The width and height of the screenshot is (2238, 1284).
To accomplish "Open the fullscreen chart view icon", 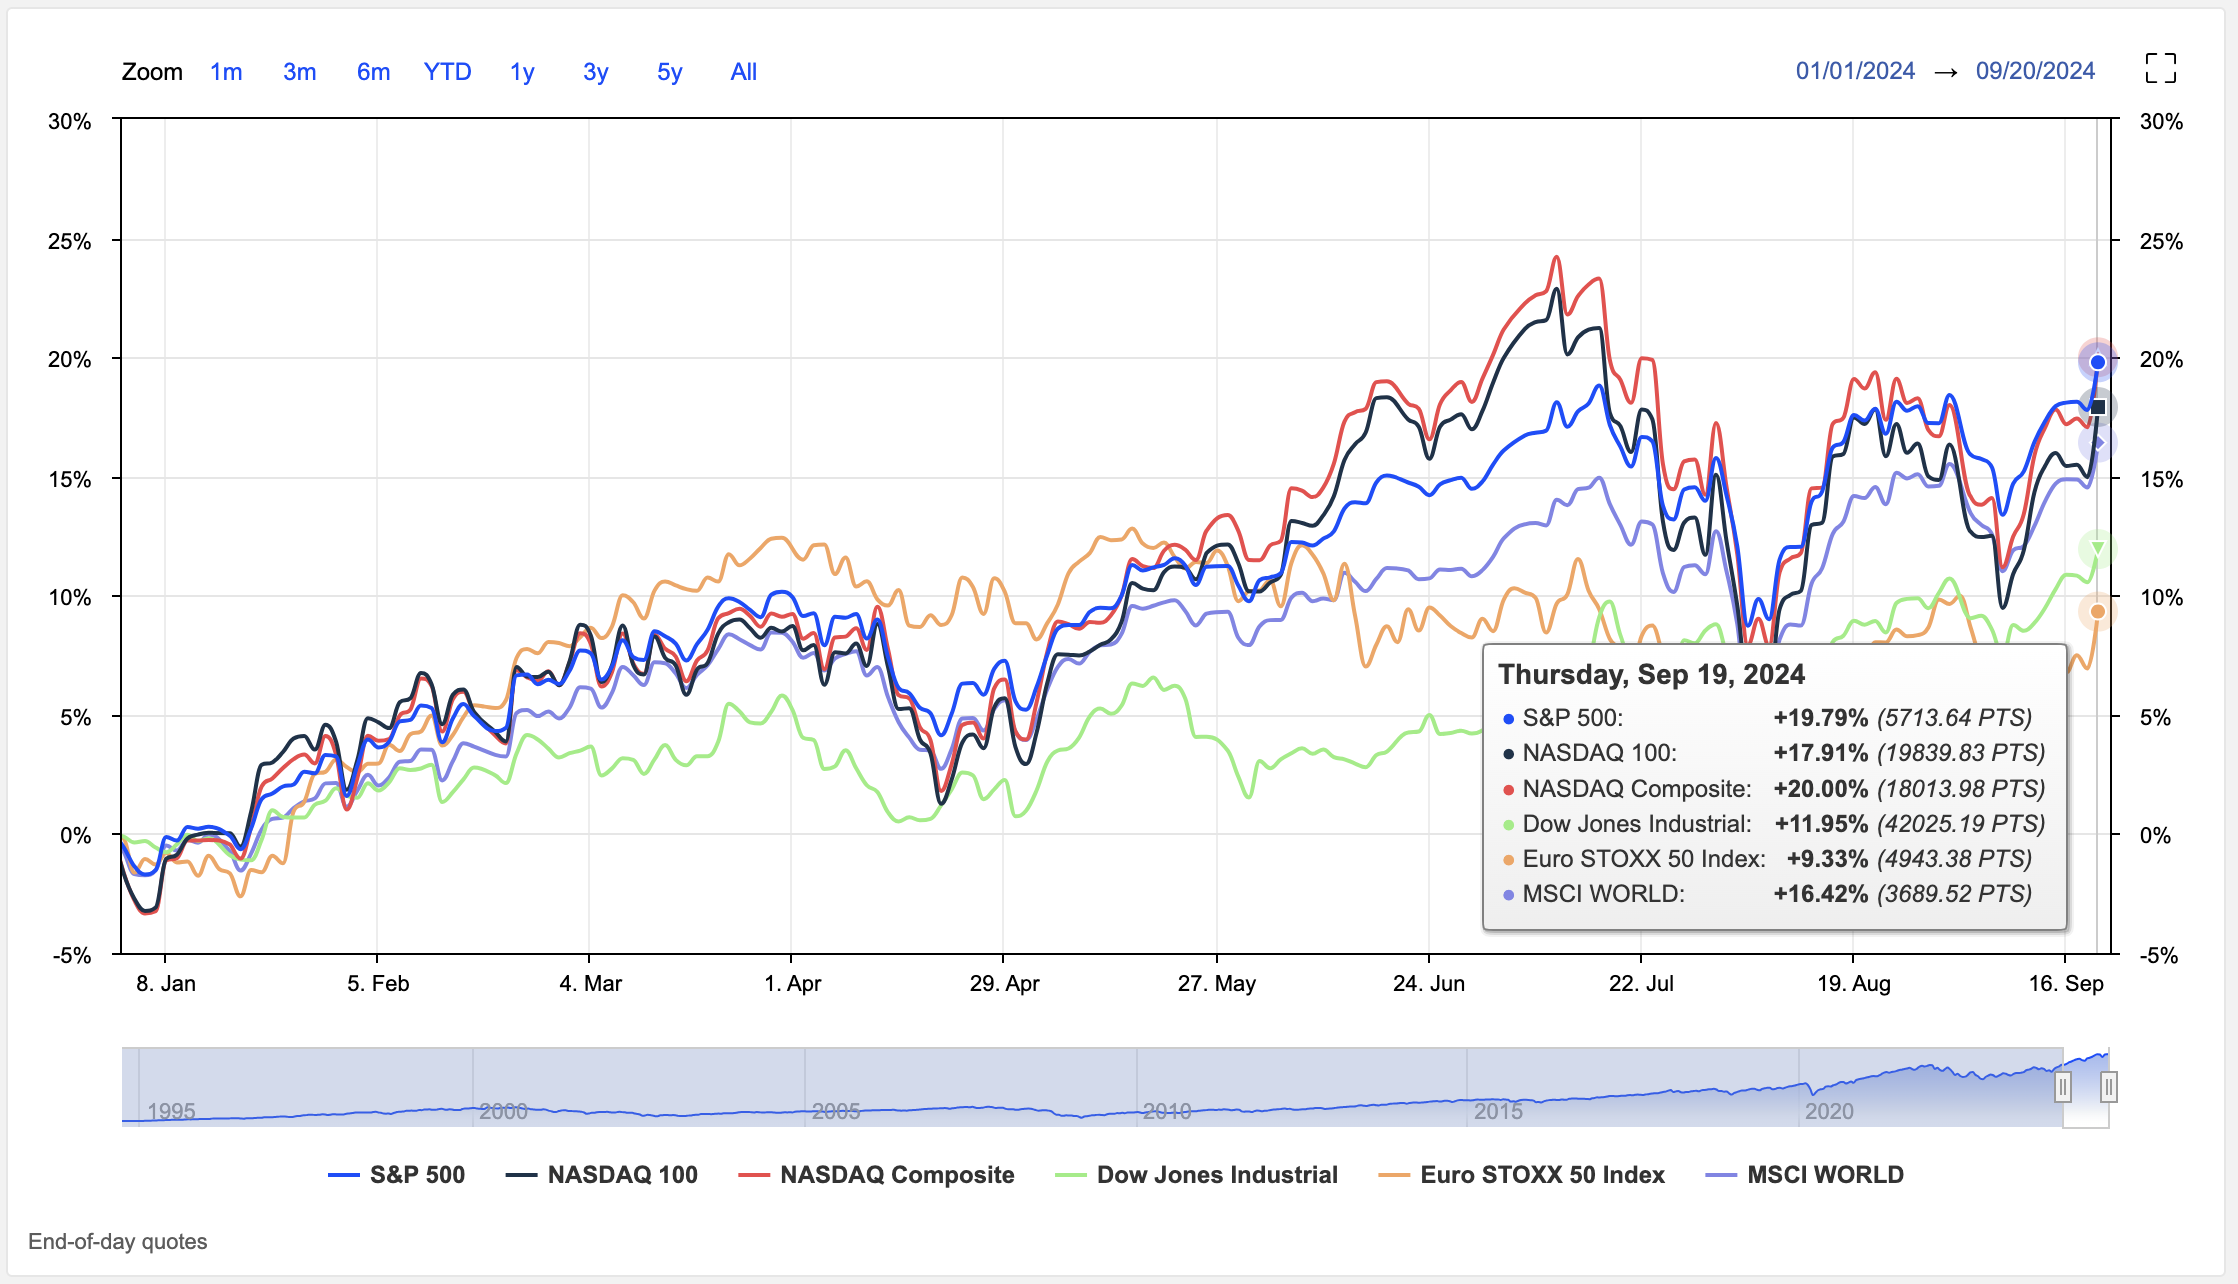I will click(2160, 69).
